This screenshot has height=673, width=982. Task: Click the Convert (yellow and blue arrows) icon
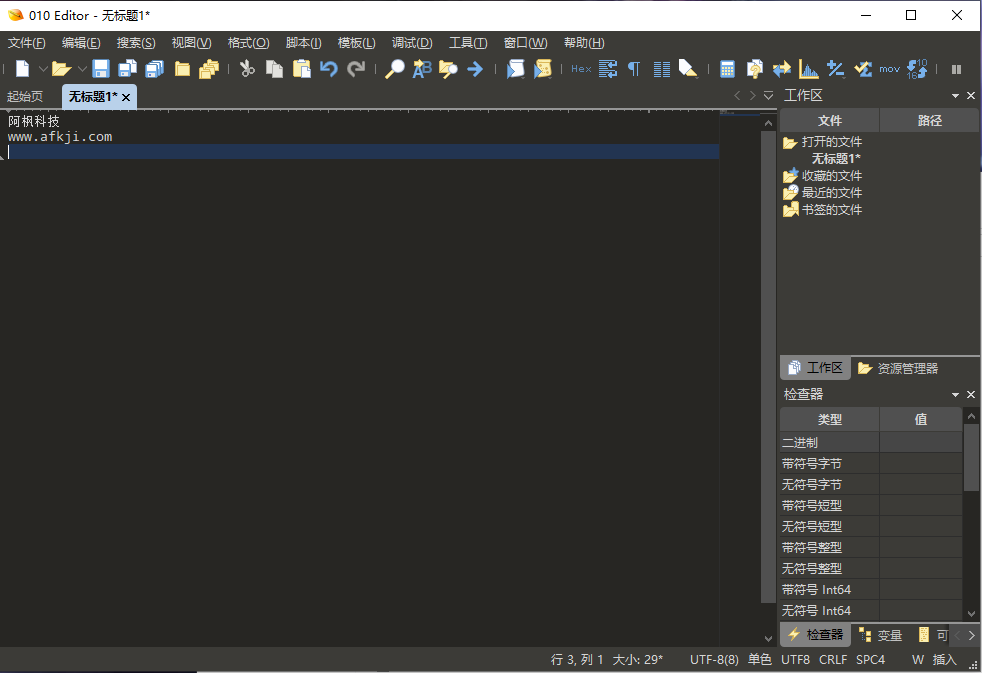782,69
